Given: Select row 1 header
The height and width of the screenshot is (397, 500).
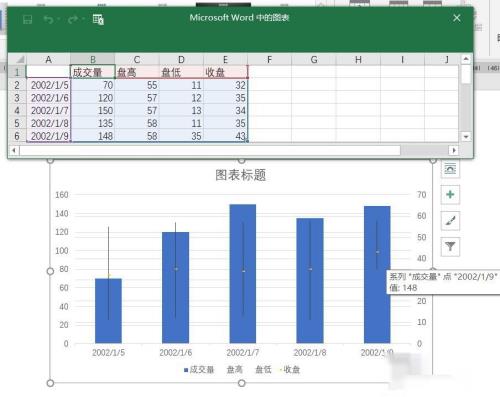Looking at the screenshot, I should 17,72.
